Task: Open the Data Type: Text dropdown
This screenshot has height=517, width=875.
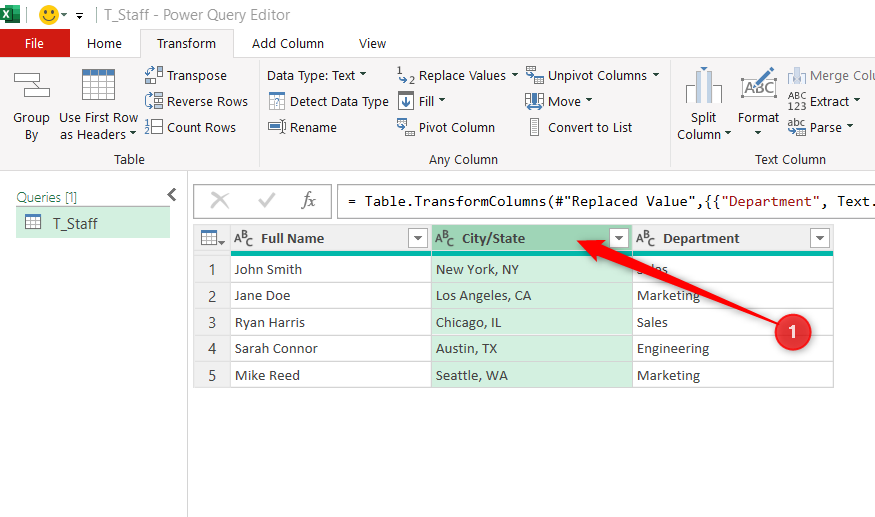Action: point(316,75)
